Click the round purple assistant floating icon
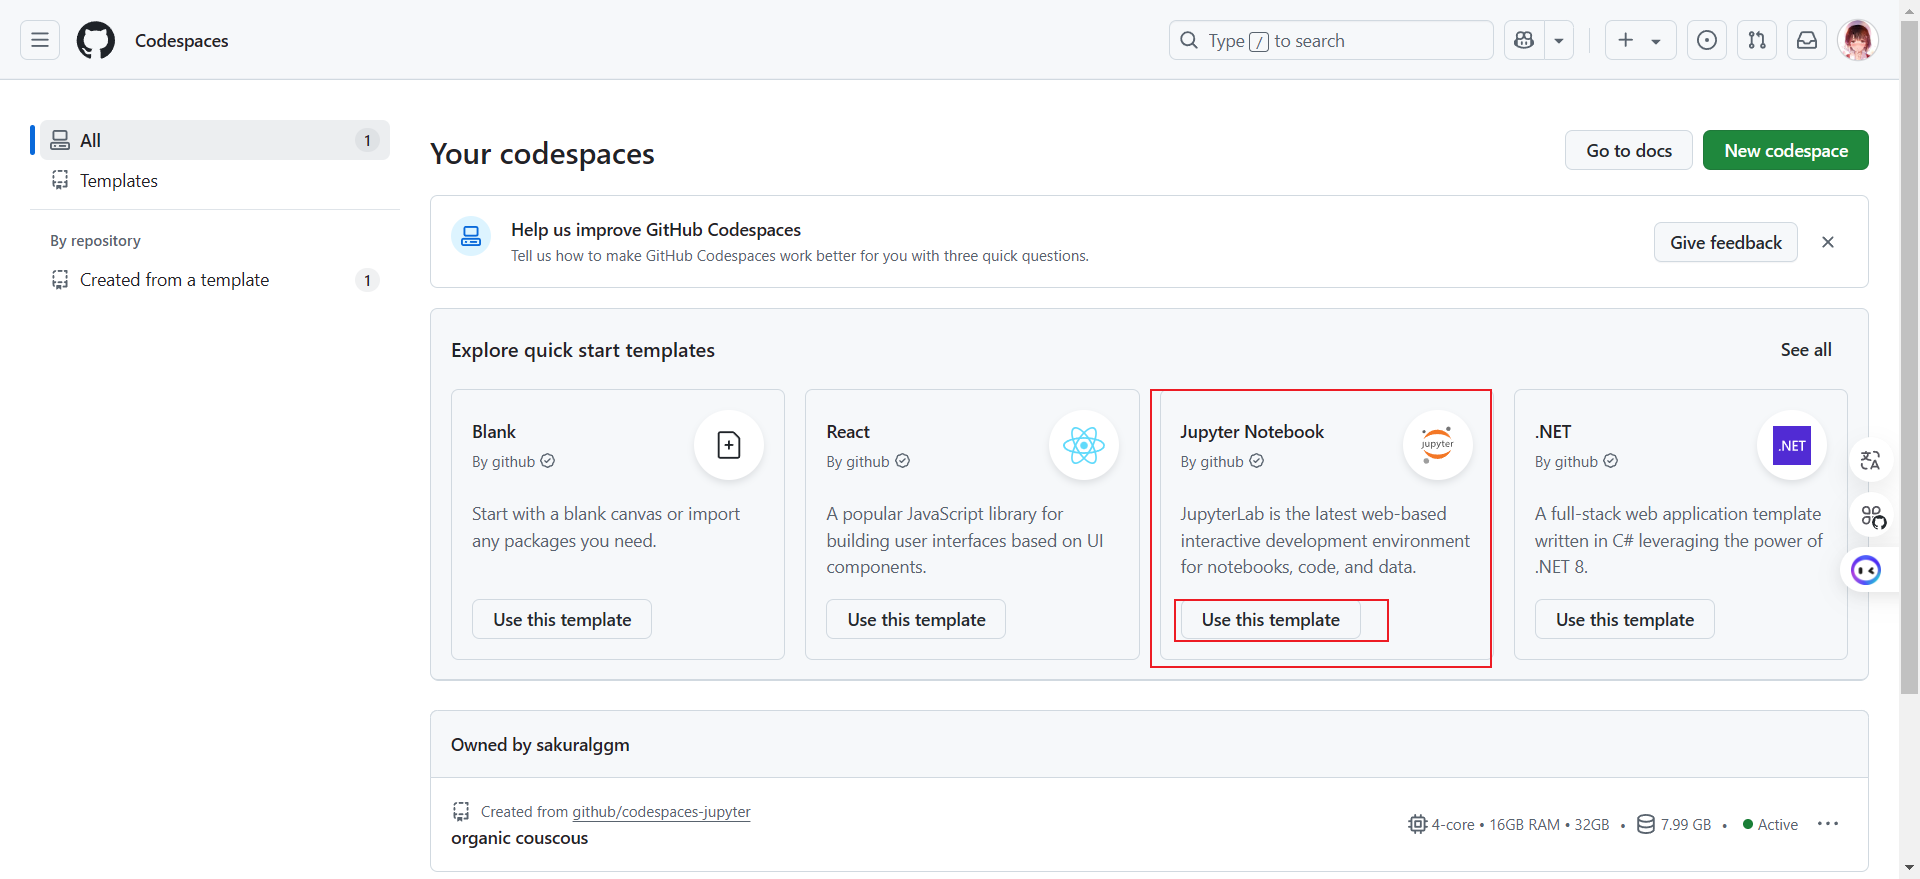This screenshot has width=1920, height=879. coord(1866,570)
